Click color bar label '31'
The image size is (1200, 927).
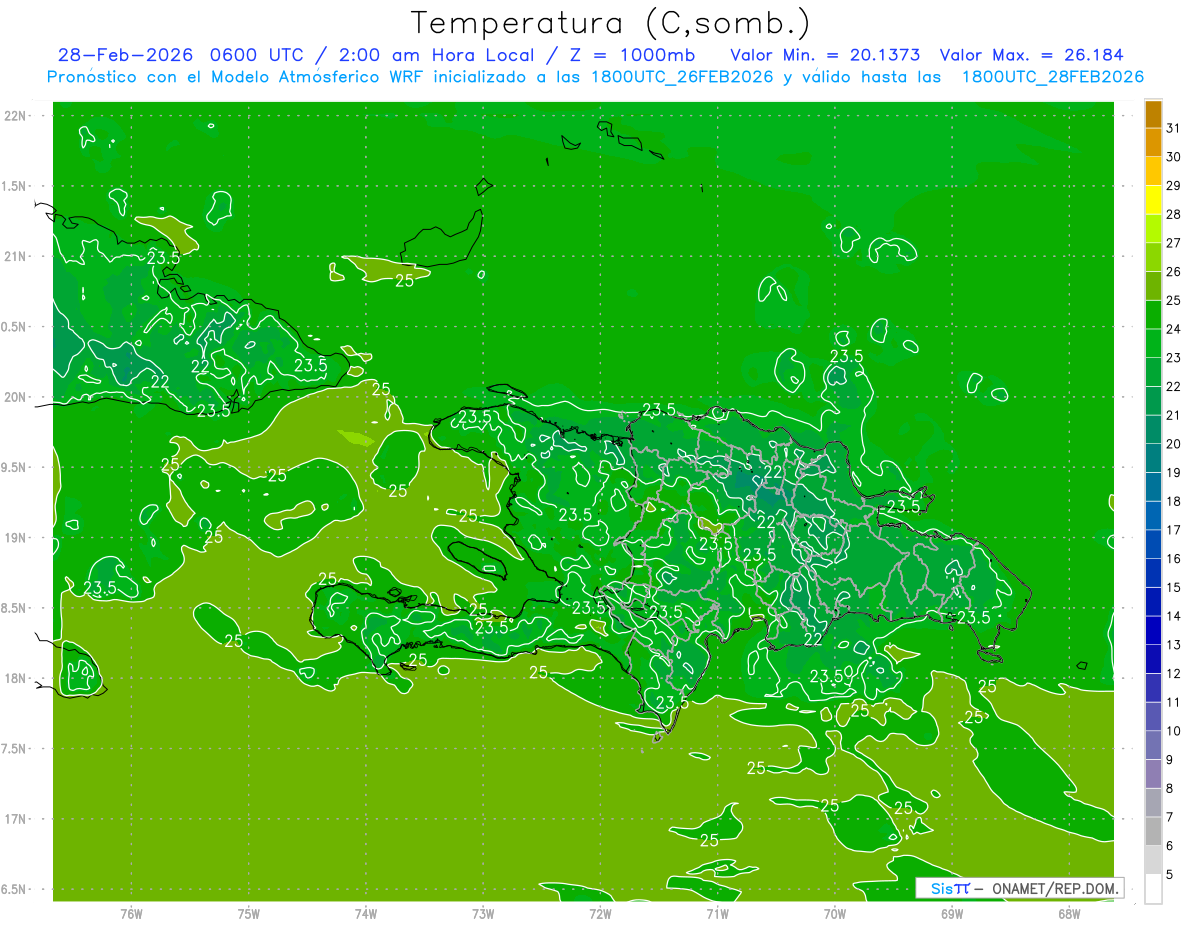click(x=1174, y=128)
